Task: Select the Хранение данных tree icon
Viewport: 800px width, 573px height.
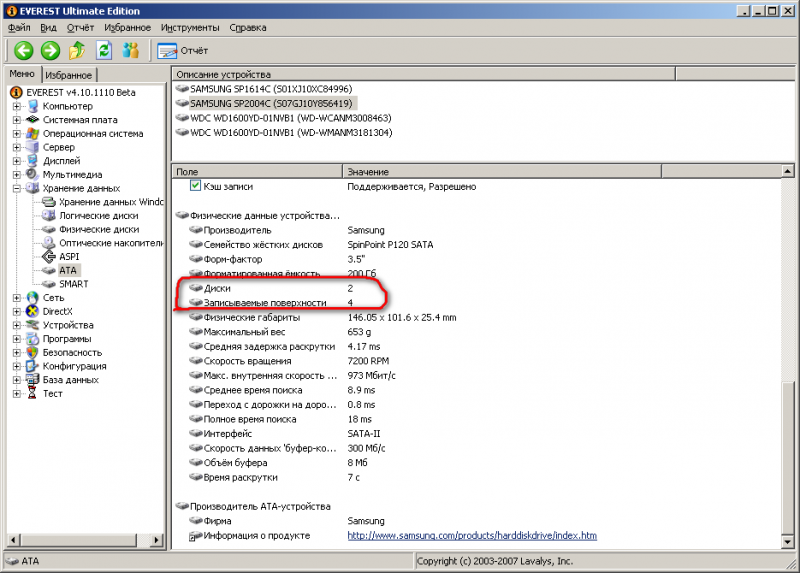Action: coord(33,188)
